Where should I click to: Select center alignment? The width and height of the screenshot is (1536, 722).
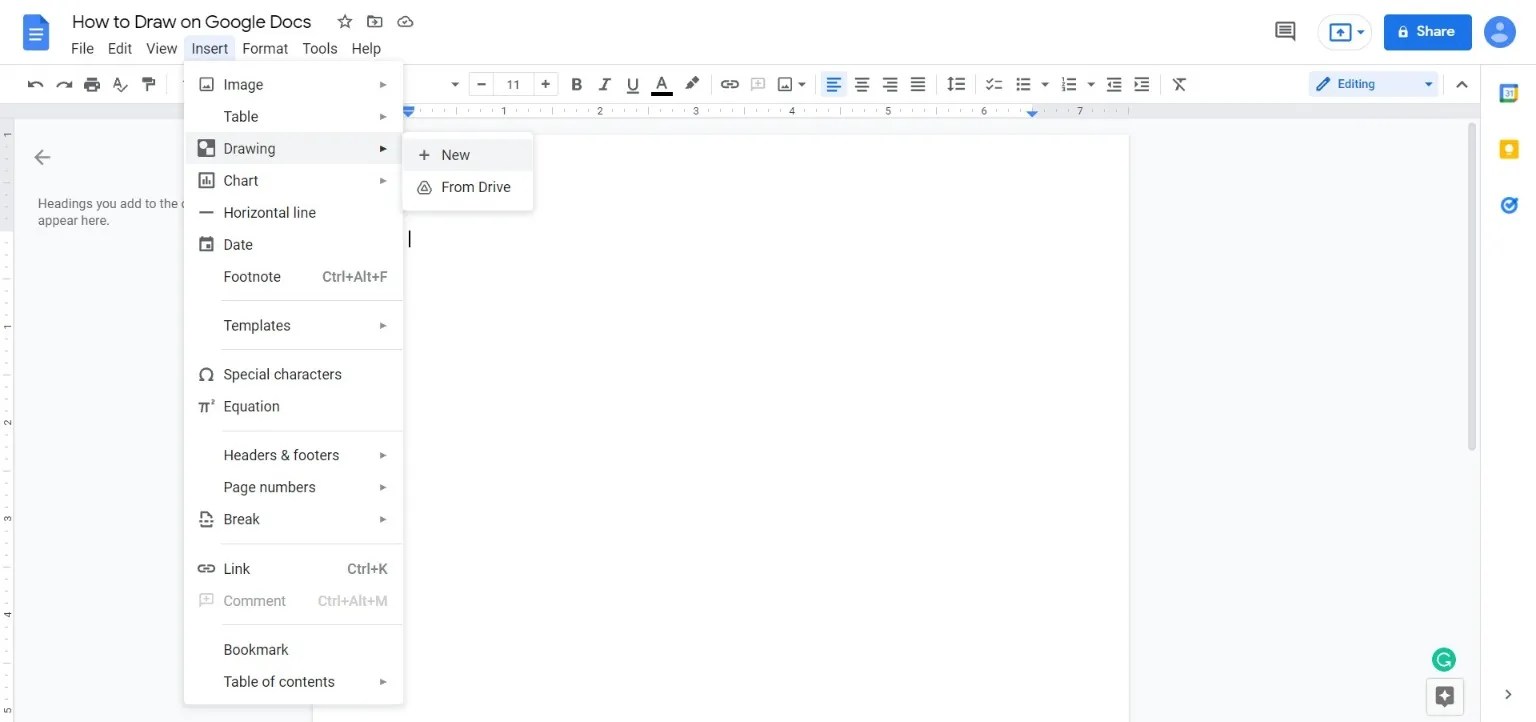tap(862, 84)
